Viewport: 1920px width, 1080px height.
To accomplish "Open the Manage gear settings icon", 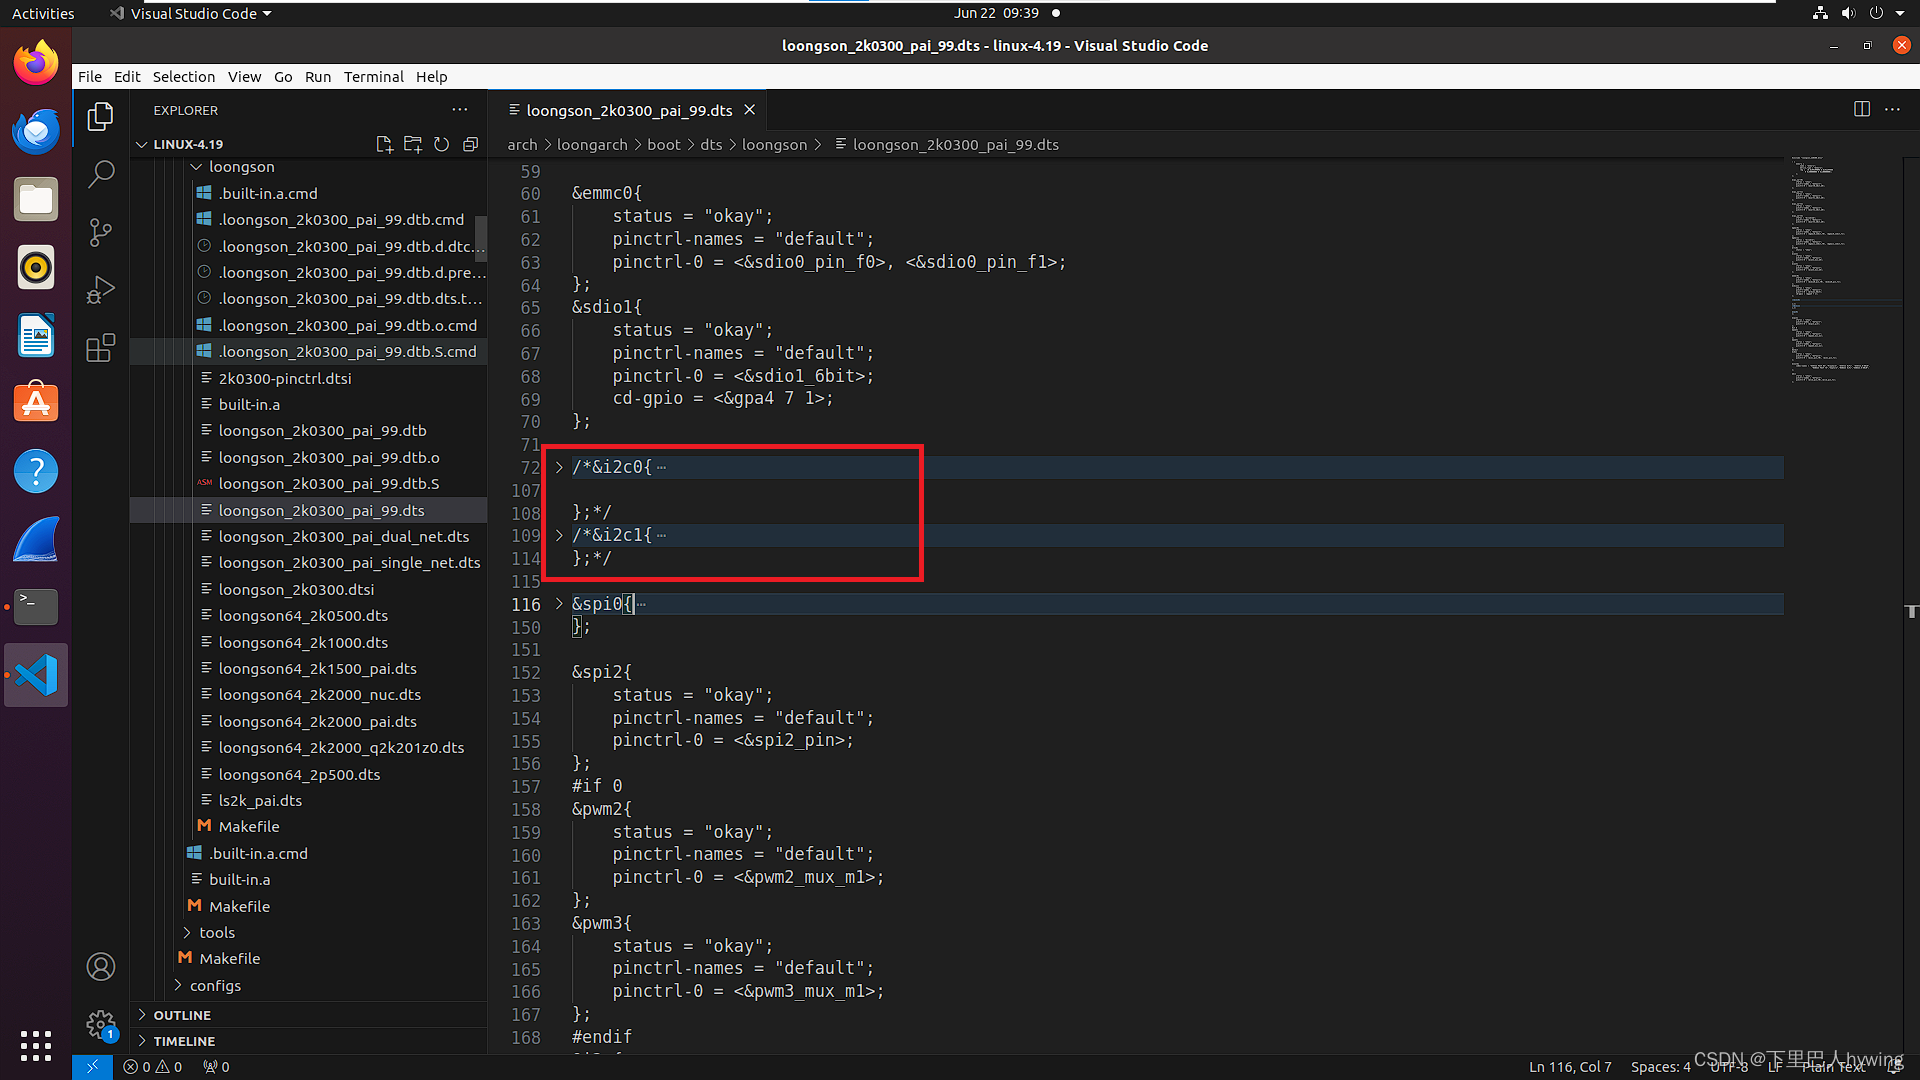I will [100, 1023].
